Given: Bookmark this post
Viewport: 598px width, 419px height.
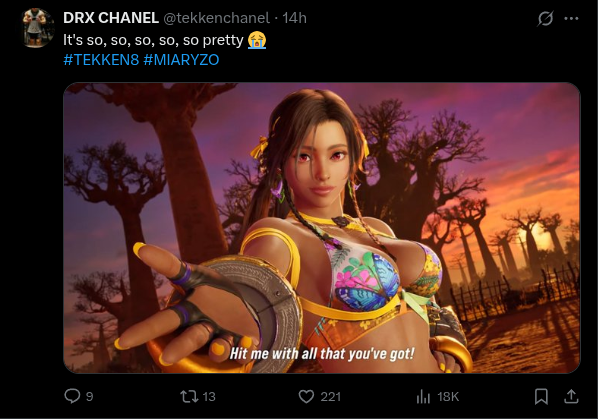Looking at the screenshot, I should coord(541,397).
